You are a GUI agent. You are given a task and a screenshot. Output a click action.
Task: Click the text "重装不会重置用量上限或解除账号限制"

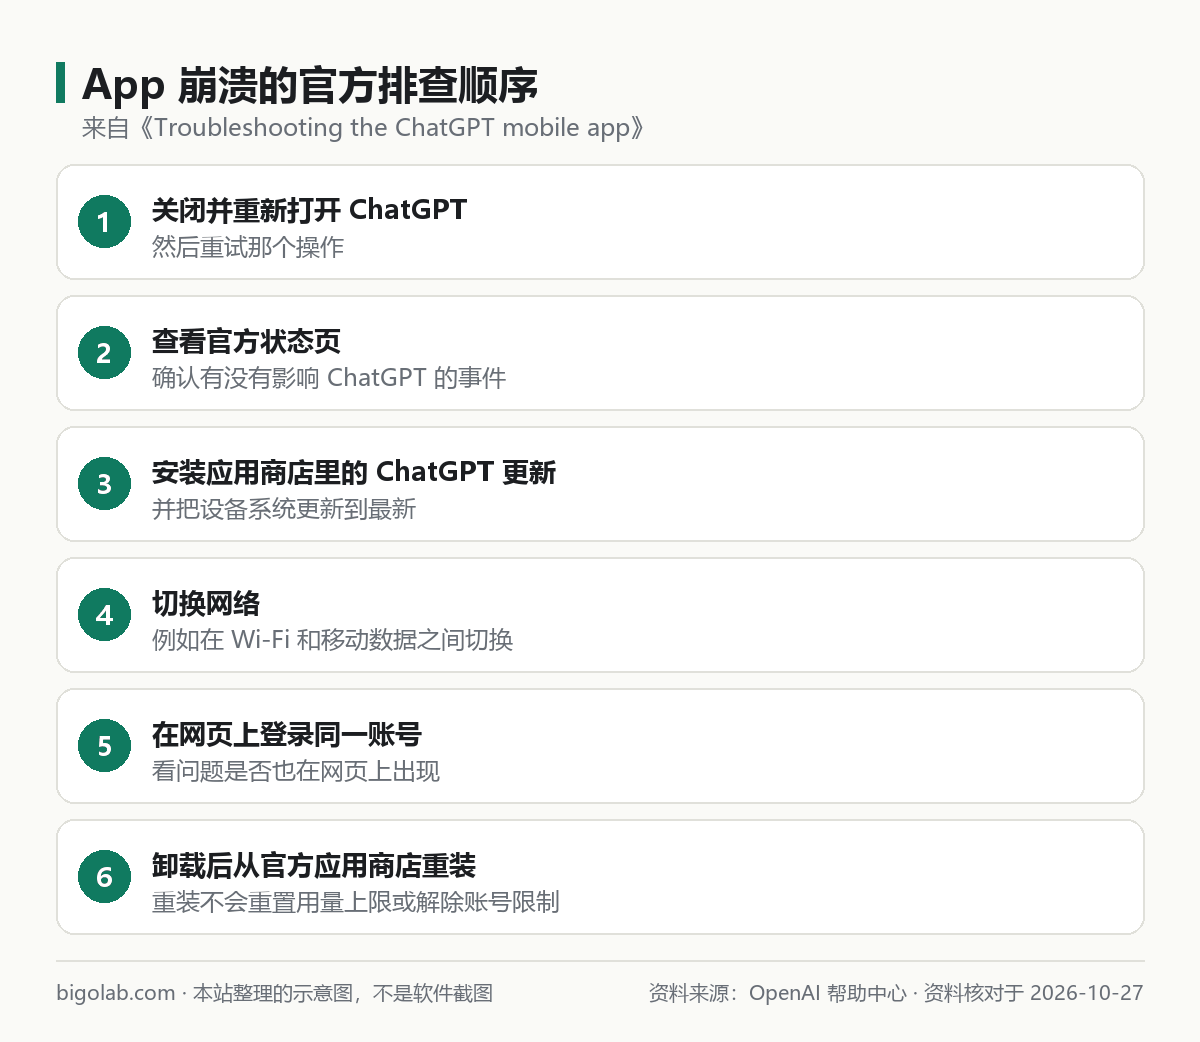coord(356,902)
